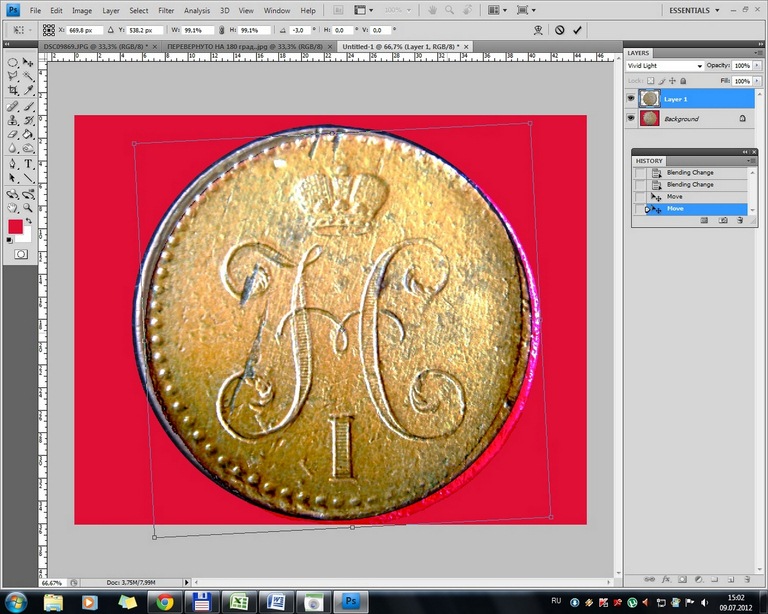Select the Eyedropper tool
The height and width of the screenshot is (614, 768).
tap(28, 90)
